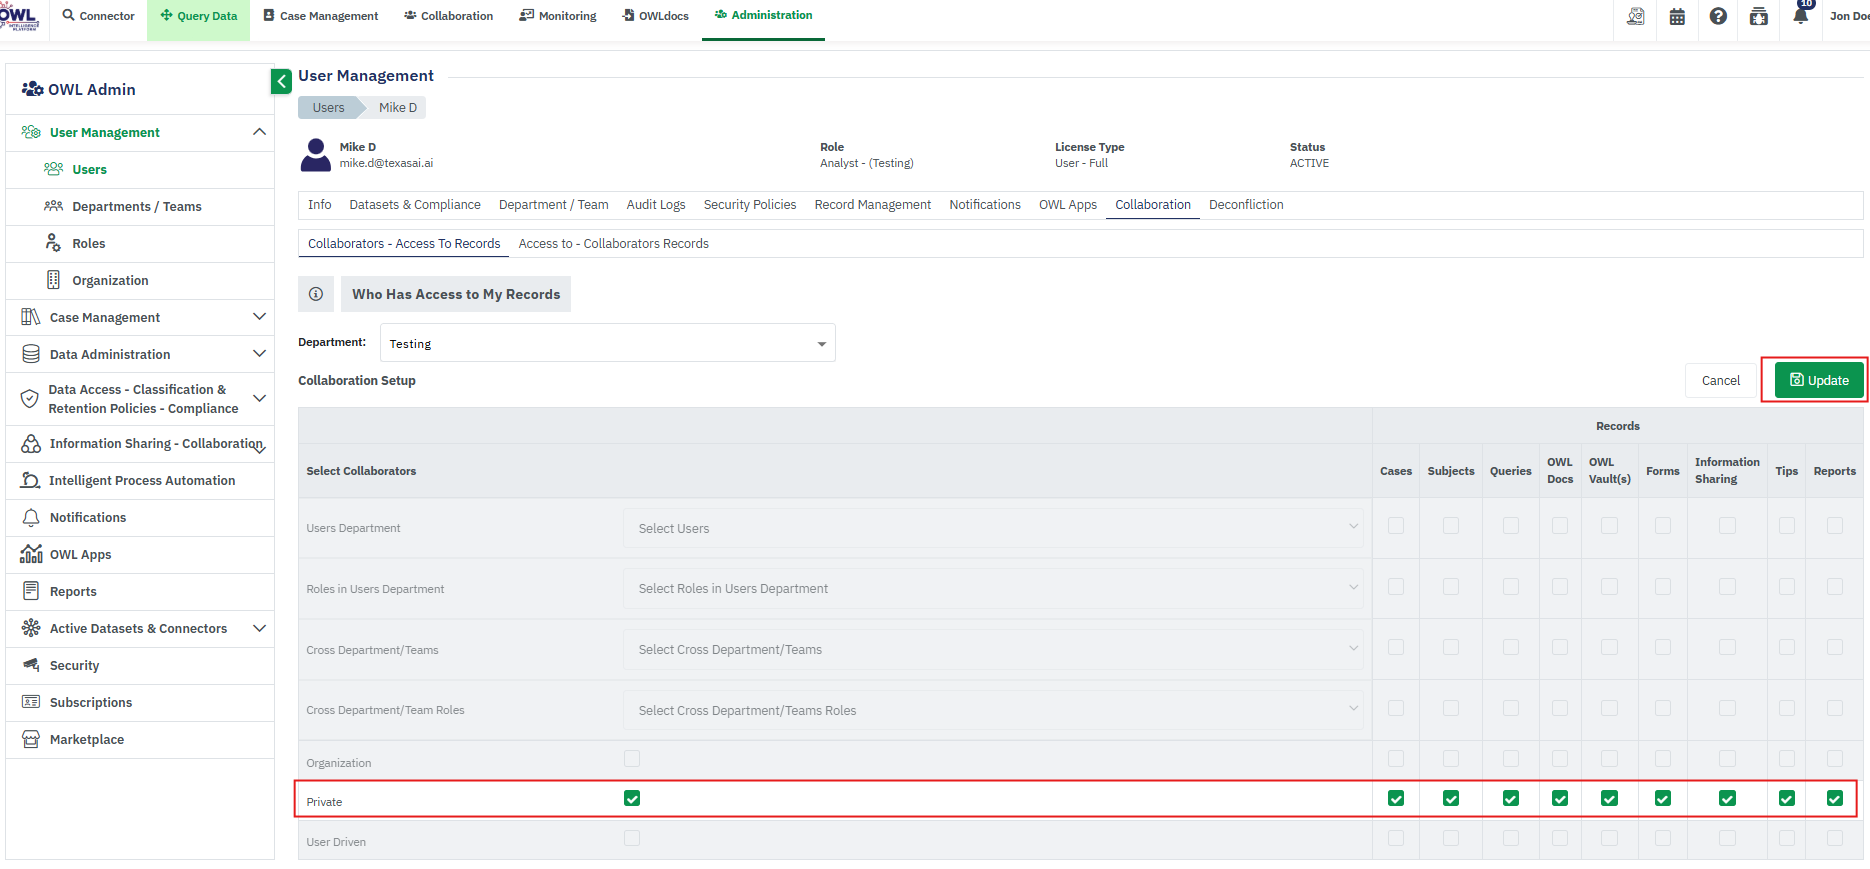The width and height of the screenshot is (1870, 869).
Task: Open the Select Cross Department/Teams dropdown
Action: [x=992, y=650]
